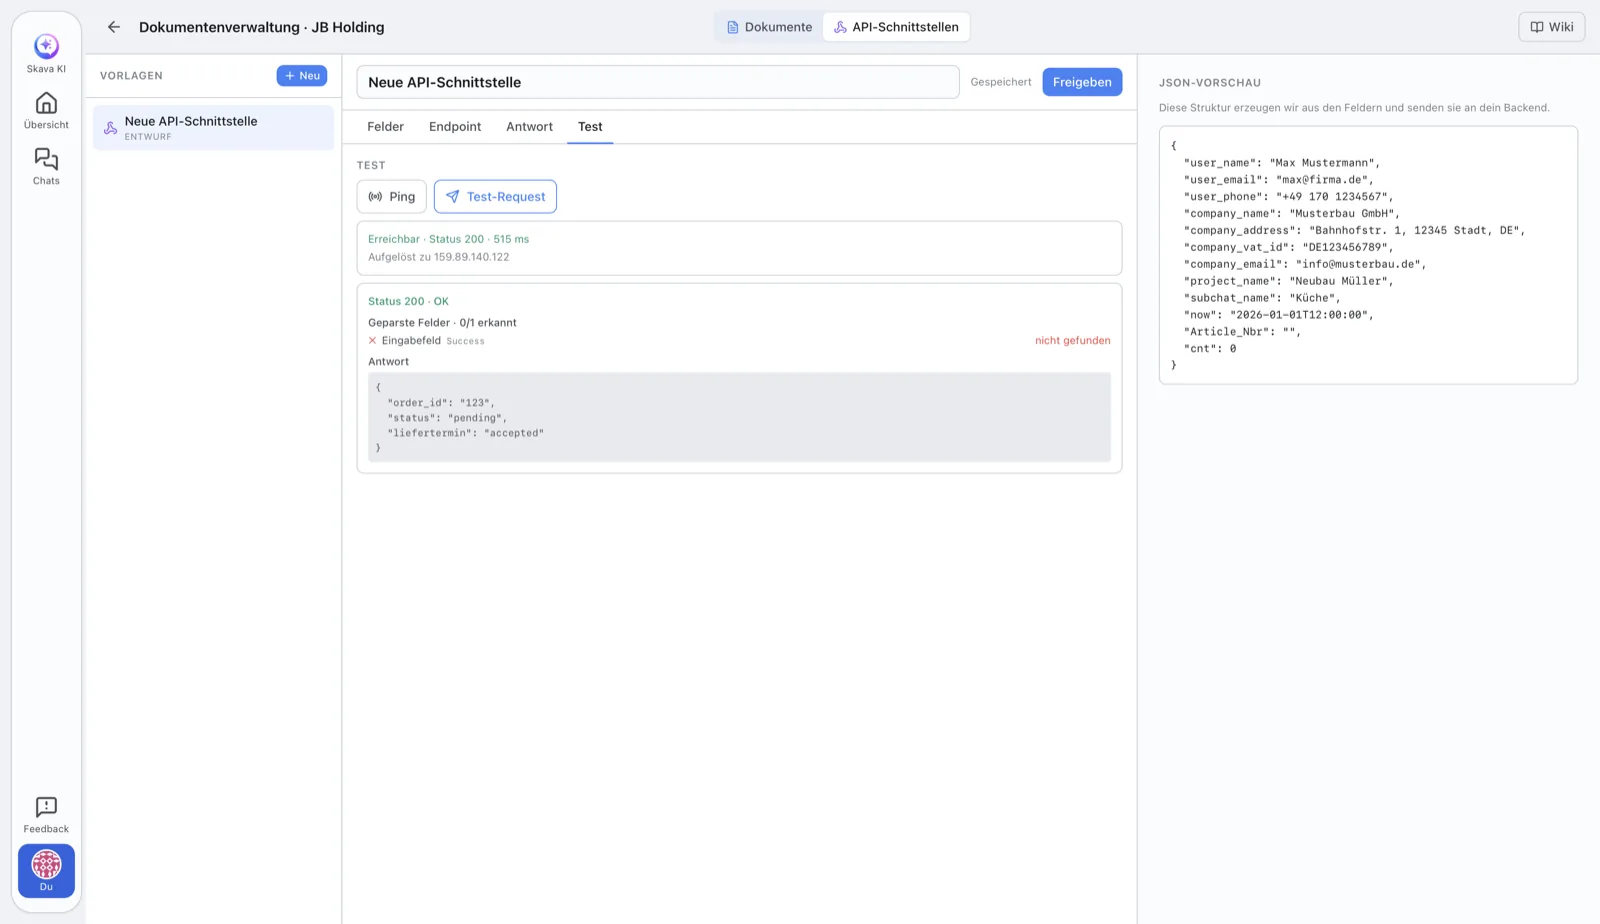
Task: Select the Test tab
Action: [590, 127]
